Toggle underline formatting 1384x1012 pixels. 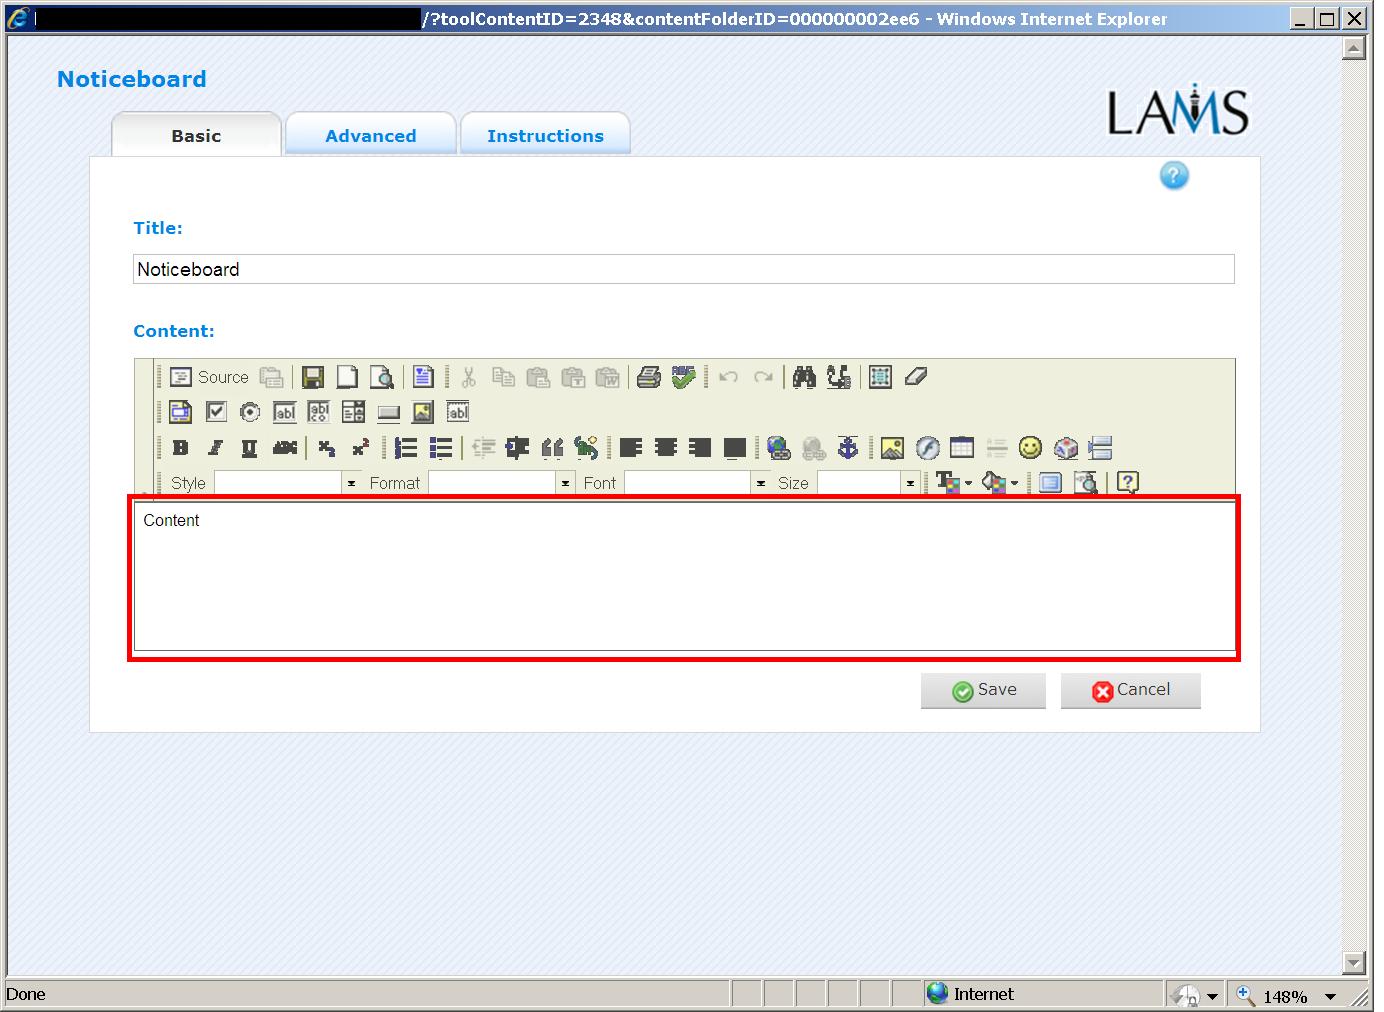(x=249, y=448)
